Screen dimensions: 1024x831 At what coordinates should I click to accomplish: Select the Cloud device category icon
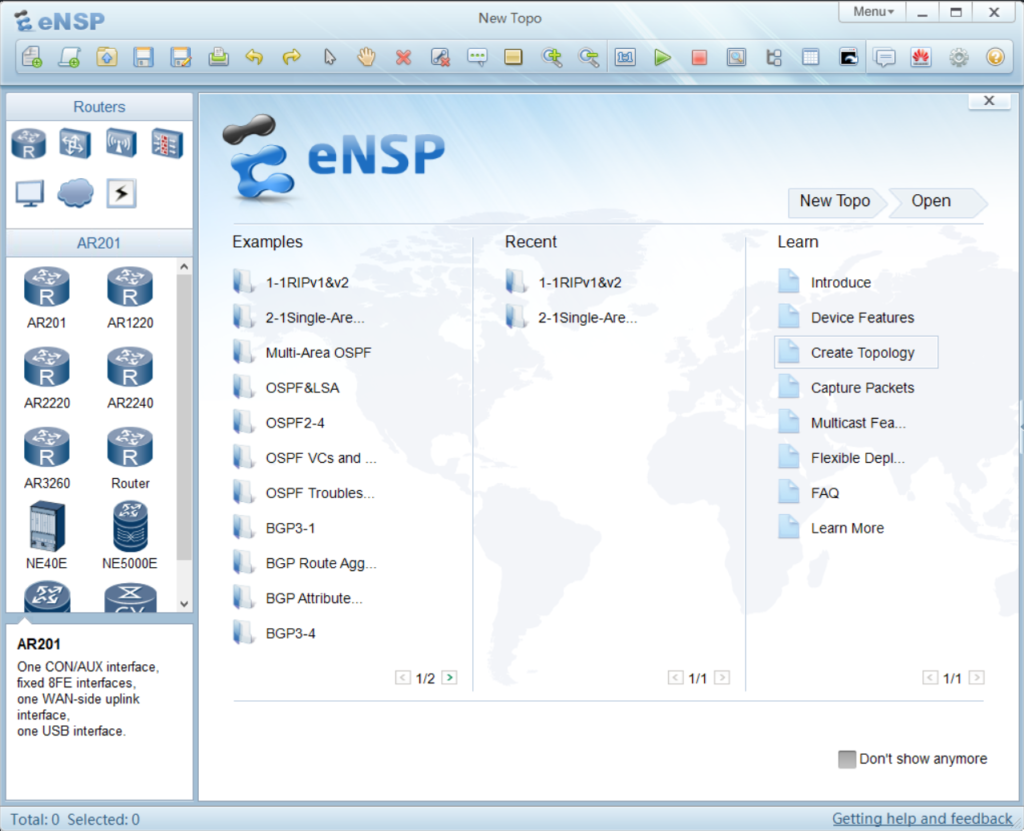(x=75, y=193)
